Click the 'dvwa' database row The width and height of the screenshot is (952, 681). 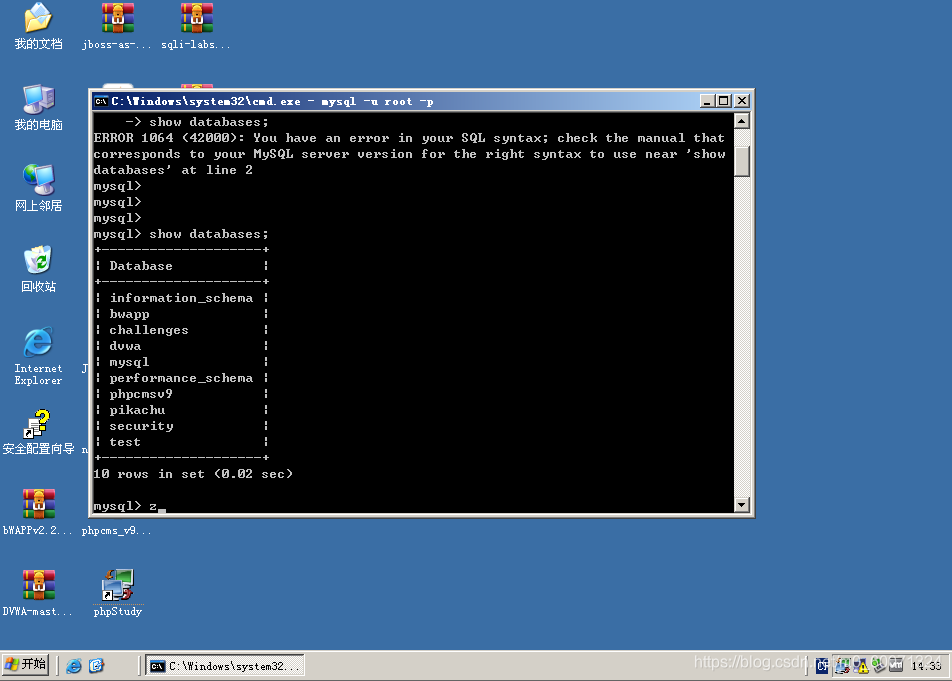(x=181, y=346)
